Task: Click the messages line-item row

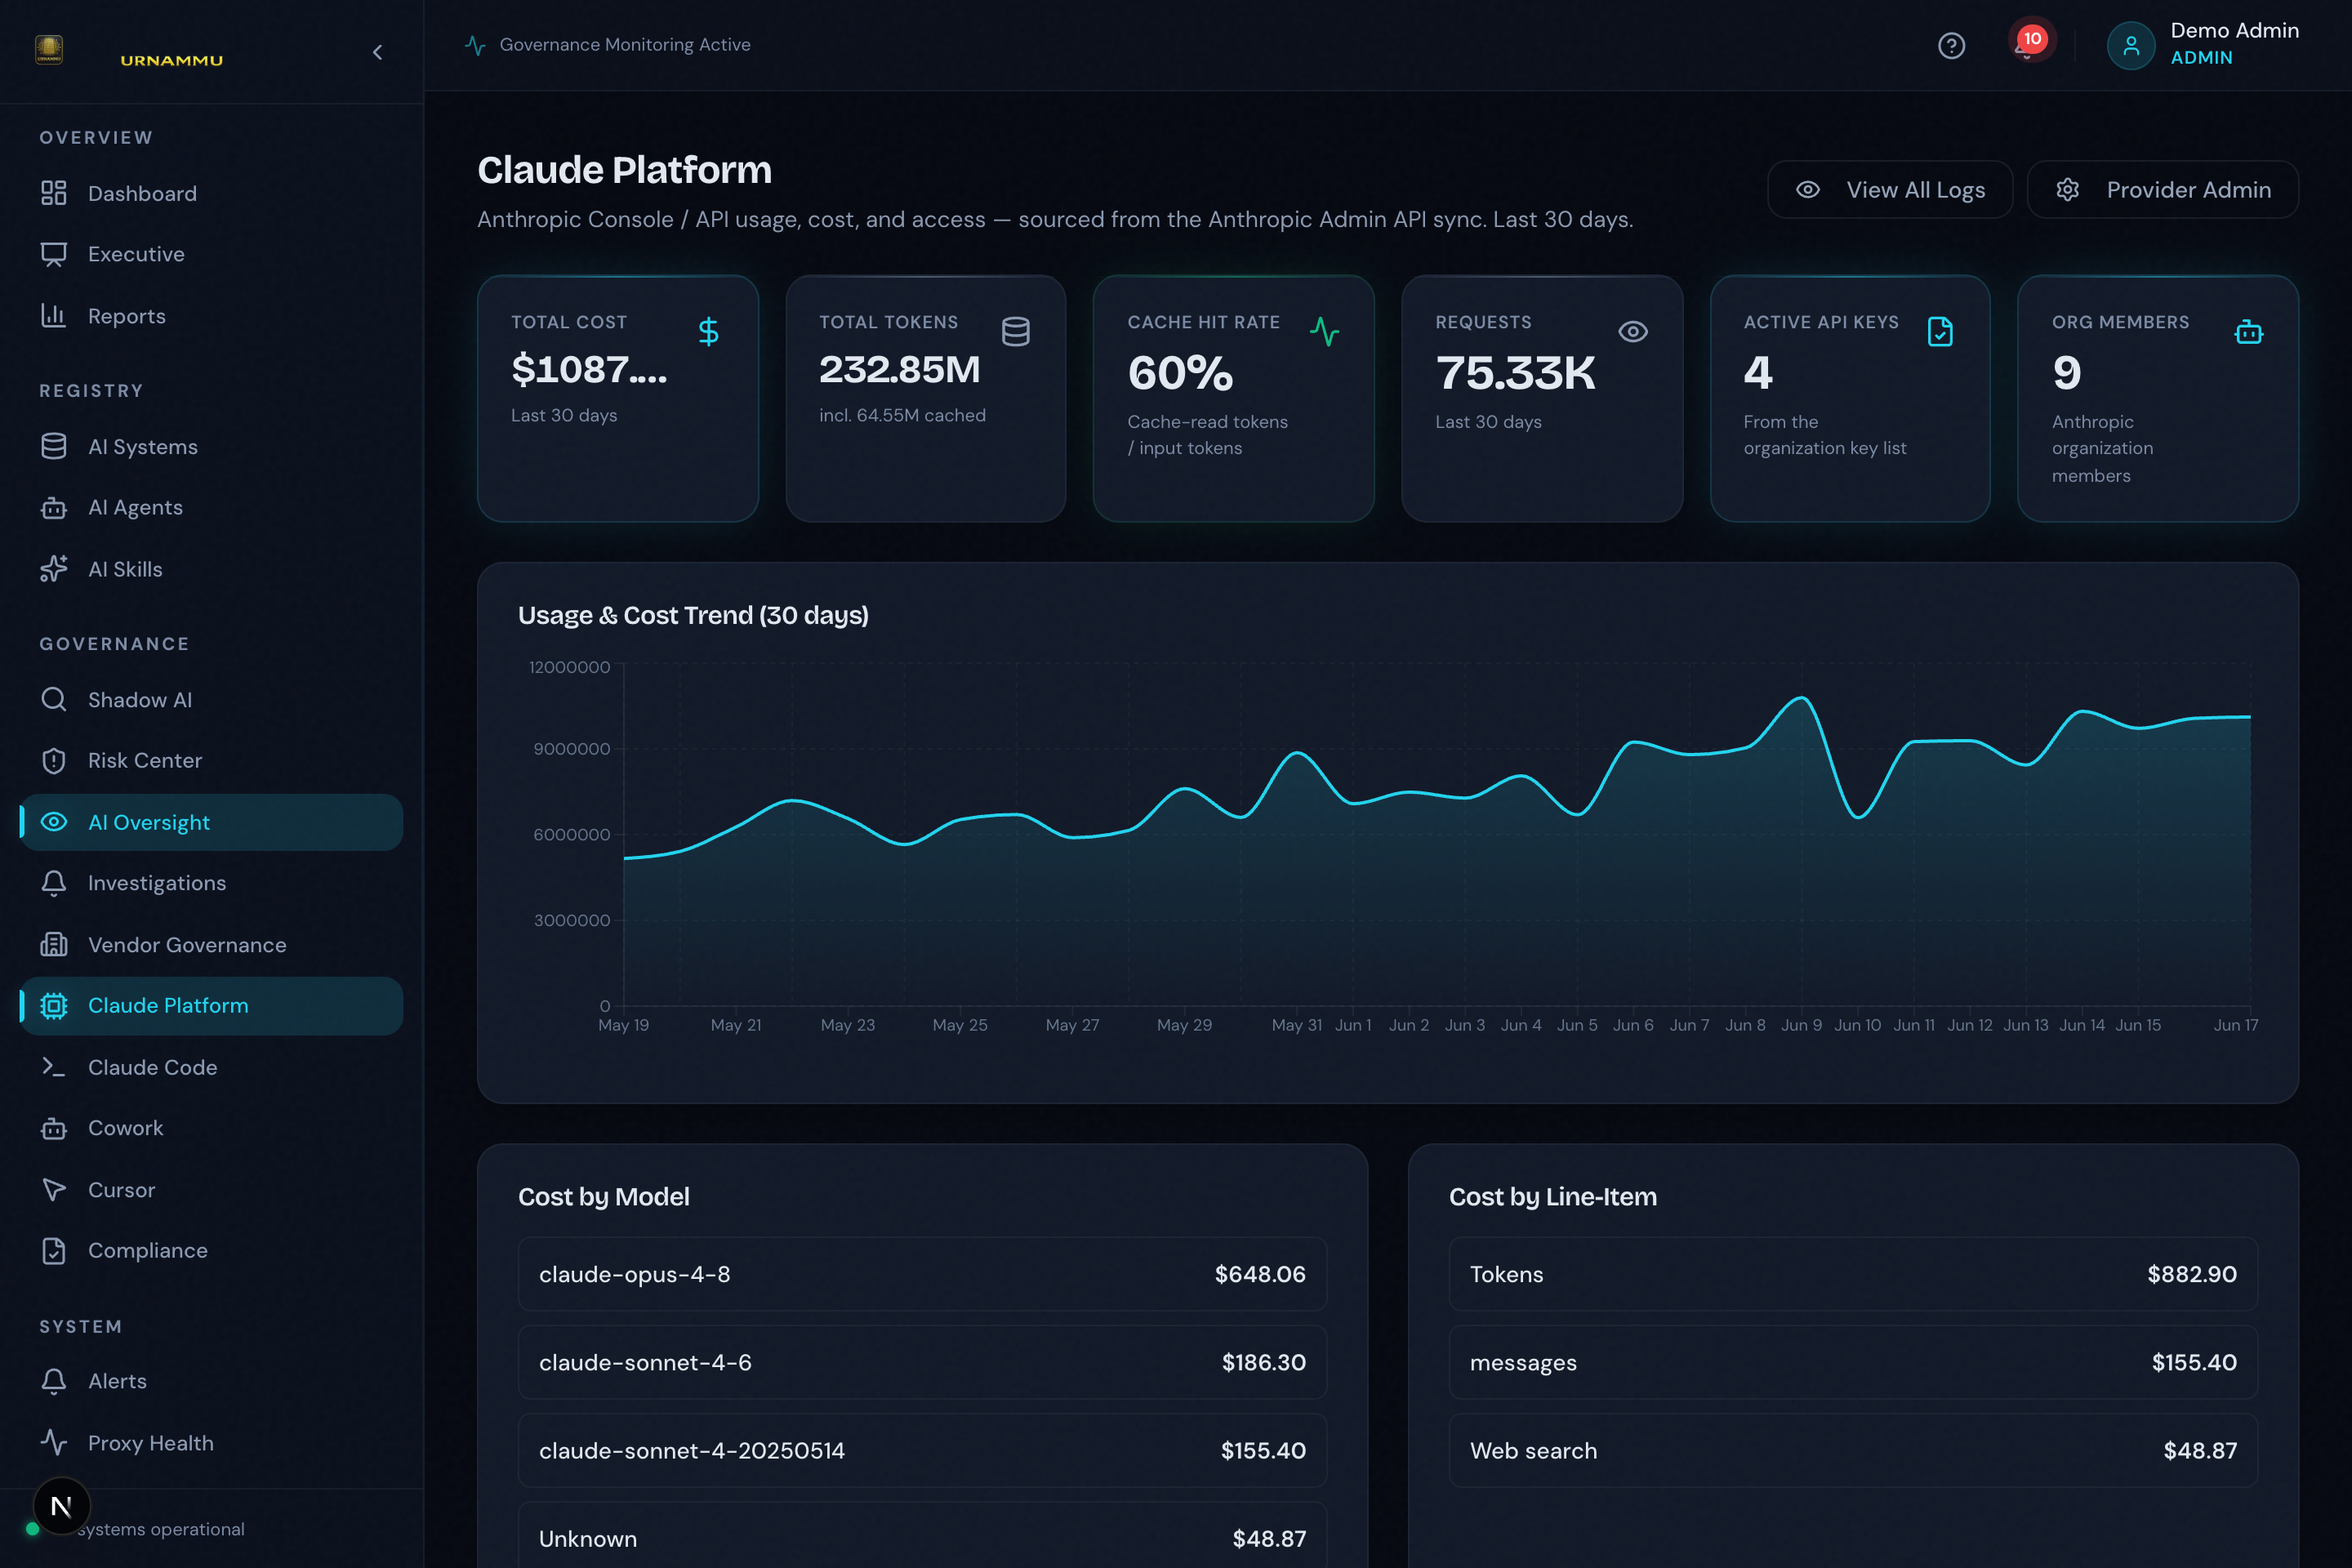Action: pyautogui.click(x=1853, y=1362)
